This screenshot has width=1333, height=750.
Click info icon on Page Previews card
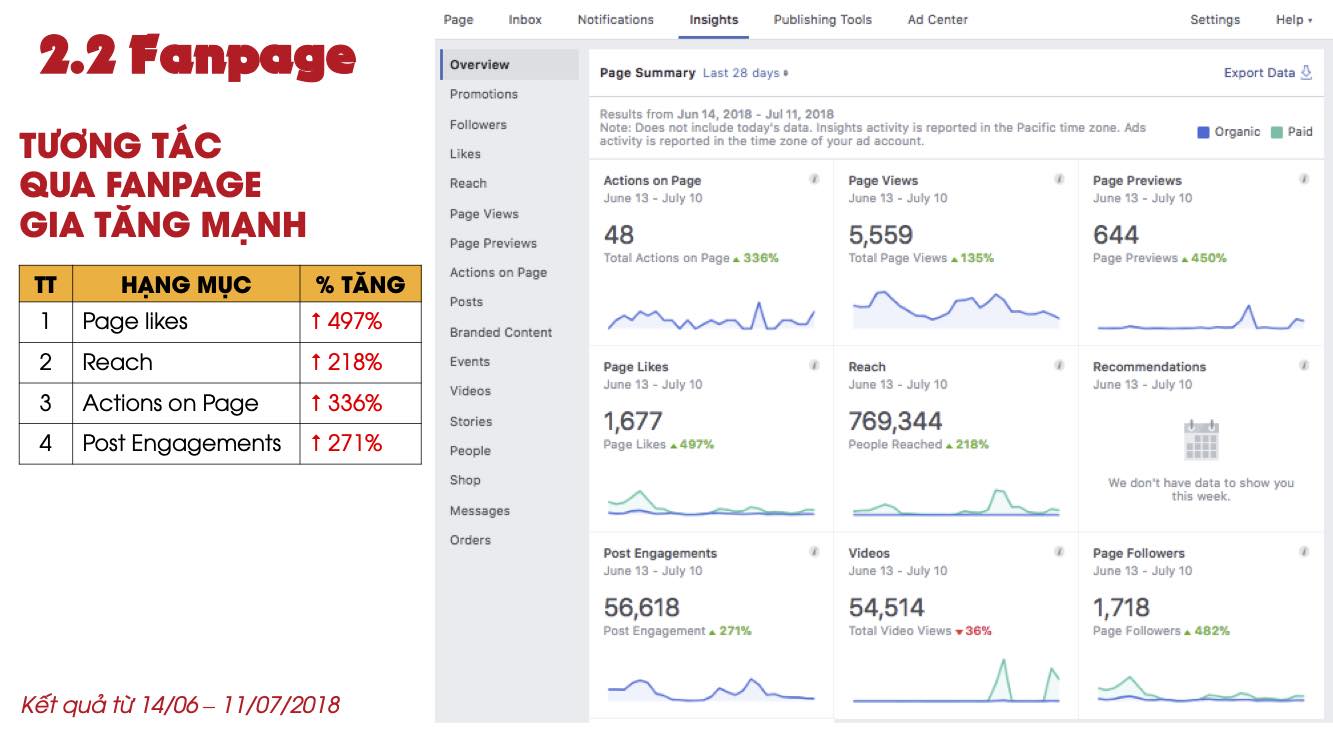coord(1304,180)
